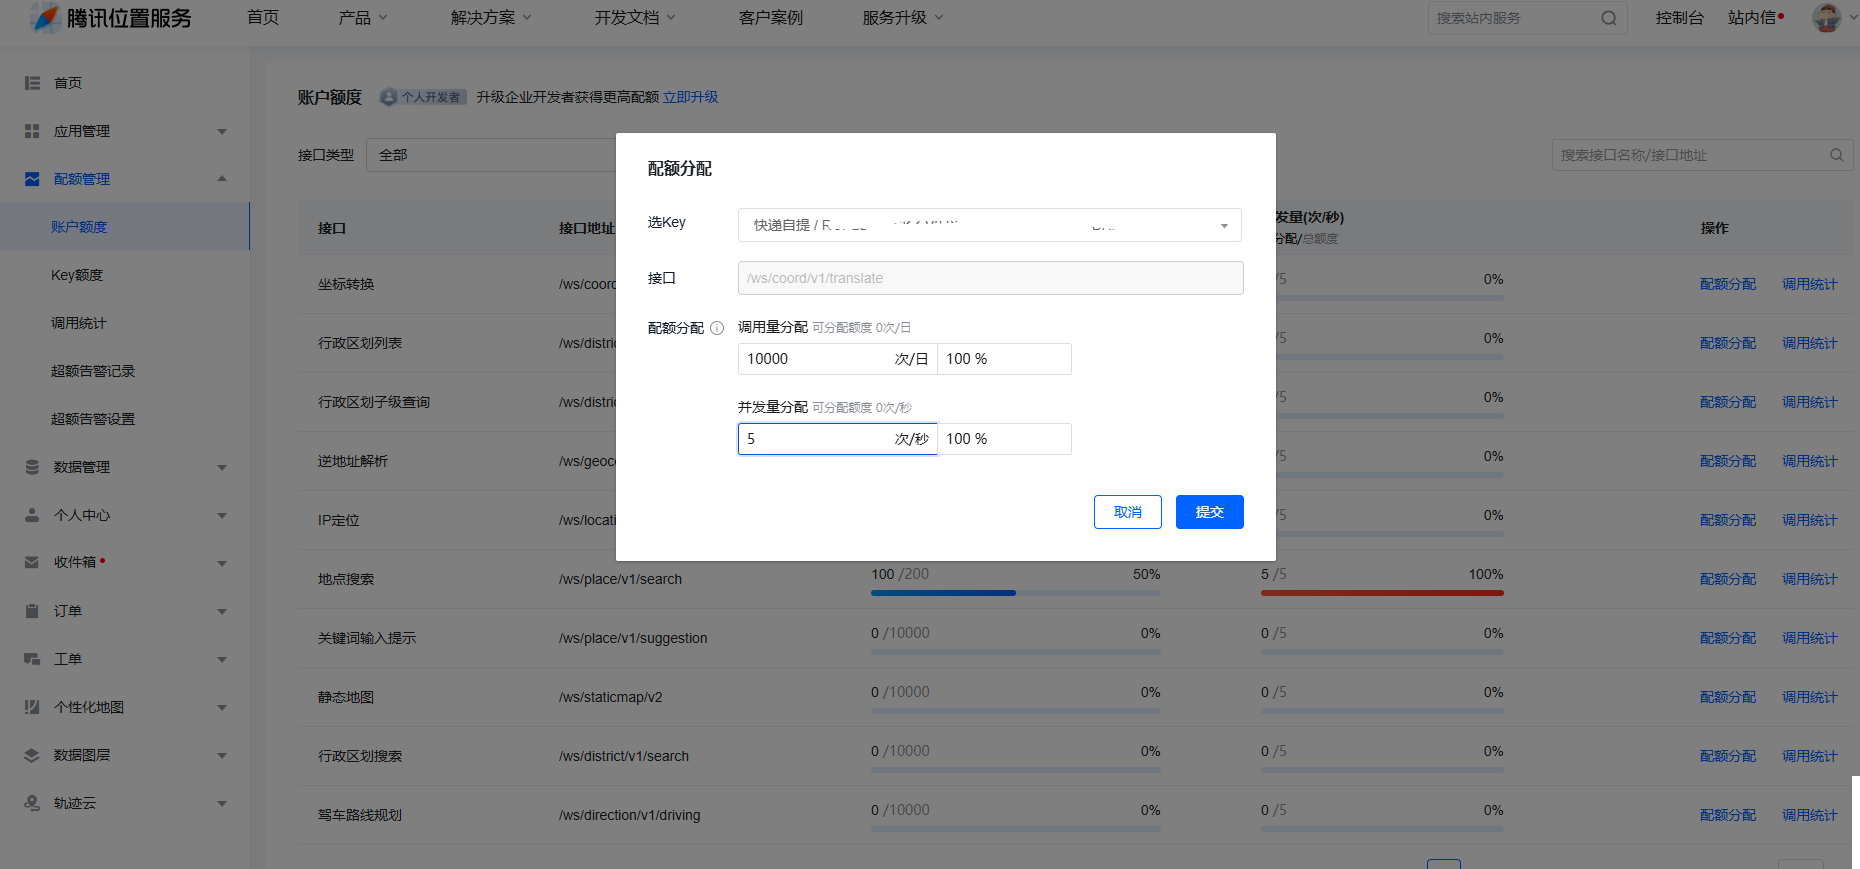This screenshot has height=869, width=1860.
Task: Click the 地点搜索 call-quota progress bar
Action: 1016,593
